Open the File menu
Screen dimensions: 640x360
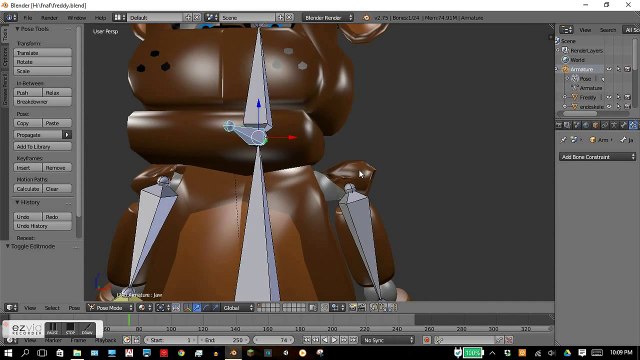tap(28, 18)
